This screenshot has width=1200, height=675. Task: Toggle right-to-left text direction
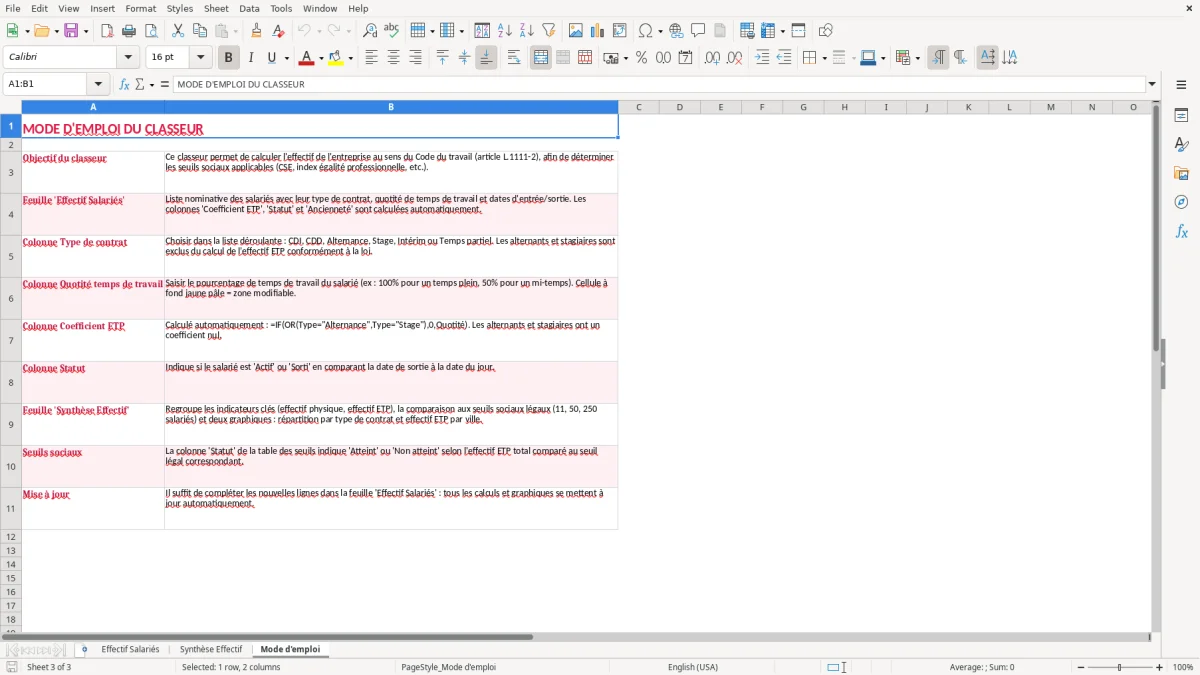(960, 58)
